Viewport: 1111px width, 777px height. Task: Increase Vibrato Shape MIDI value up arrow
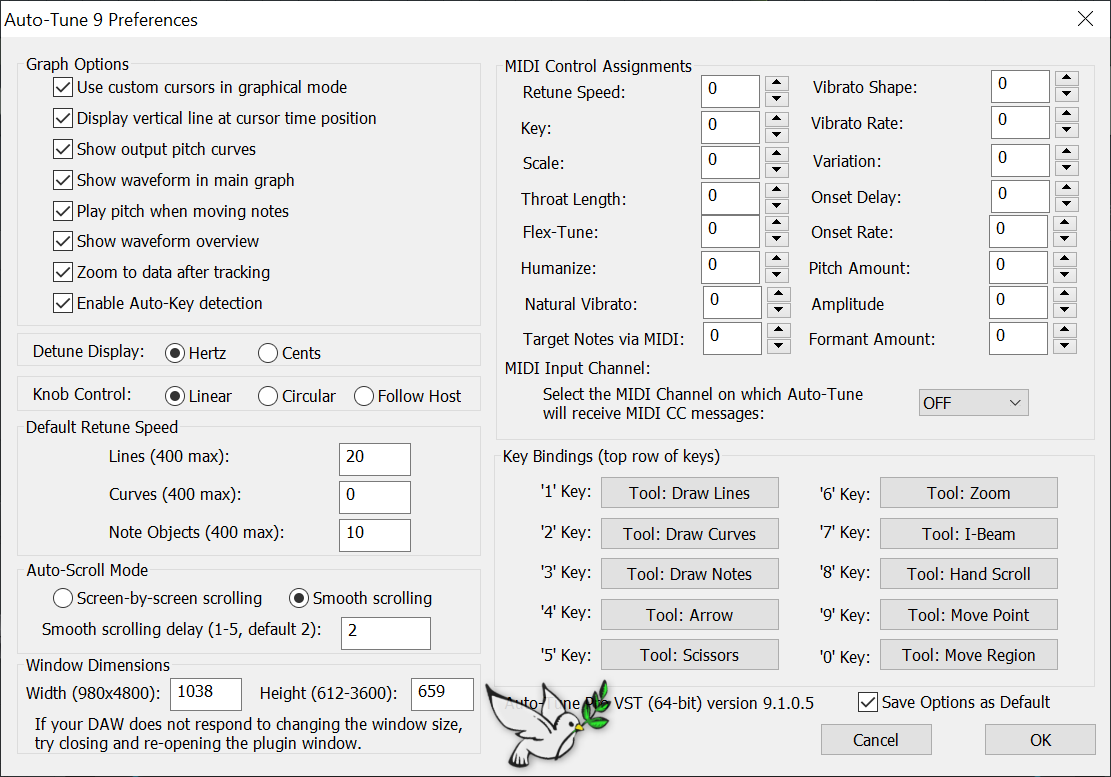[x=1066, y=79]
